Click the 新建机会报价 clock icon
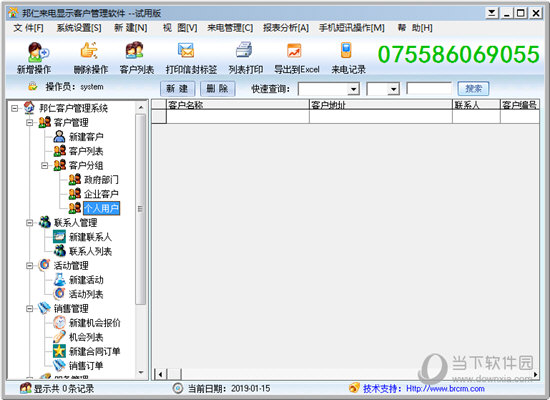 pyautogui.click(x=59, y=322)
